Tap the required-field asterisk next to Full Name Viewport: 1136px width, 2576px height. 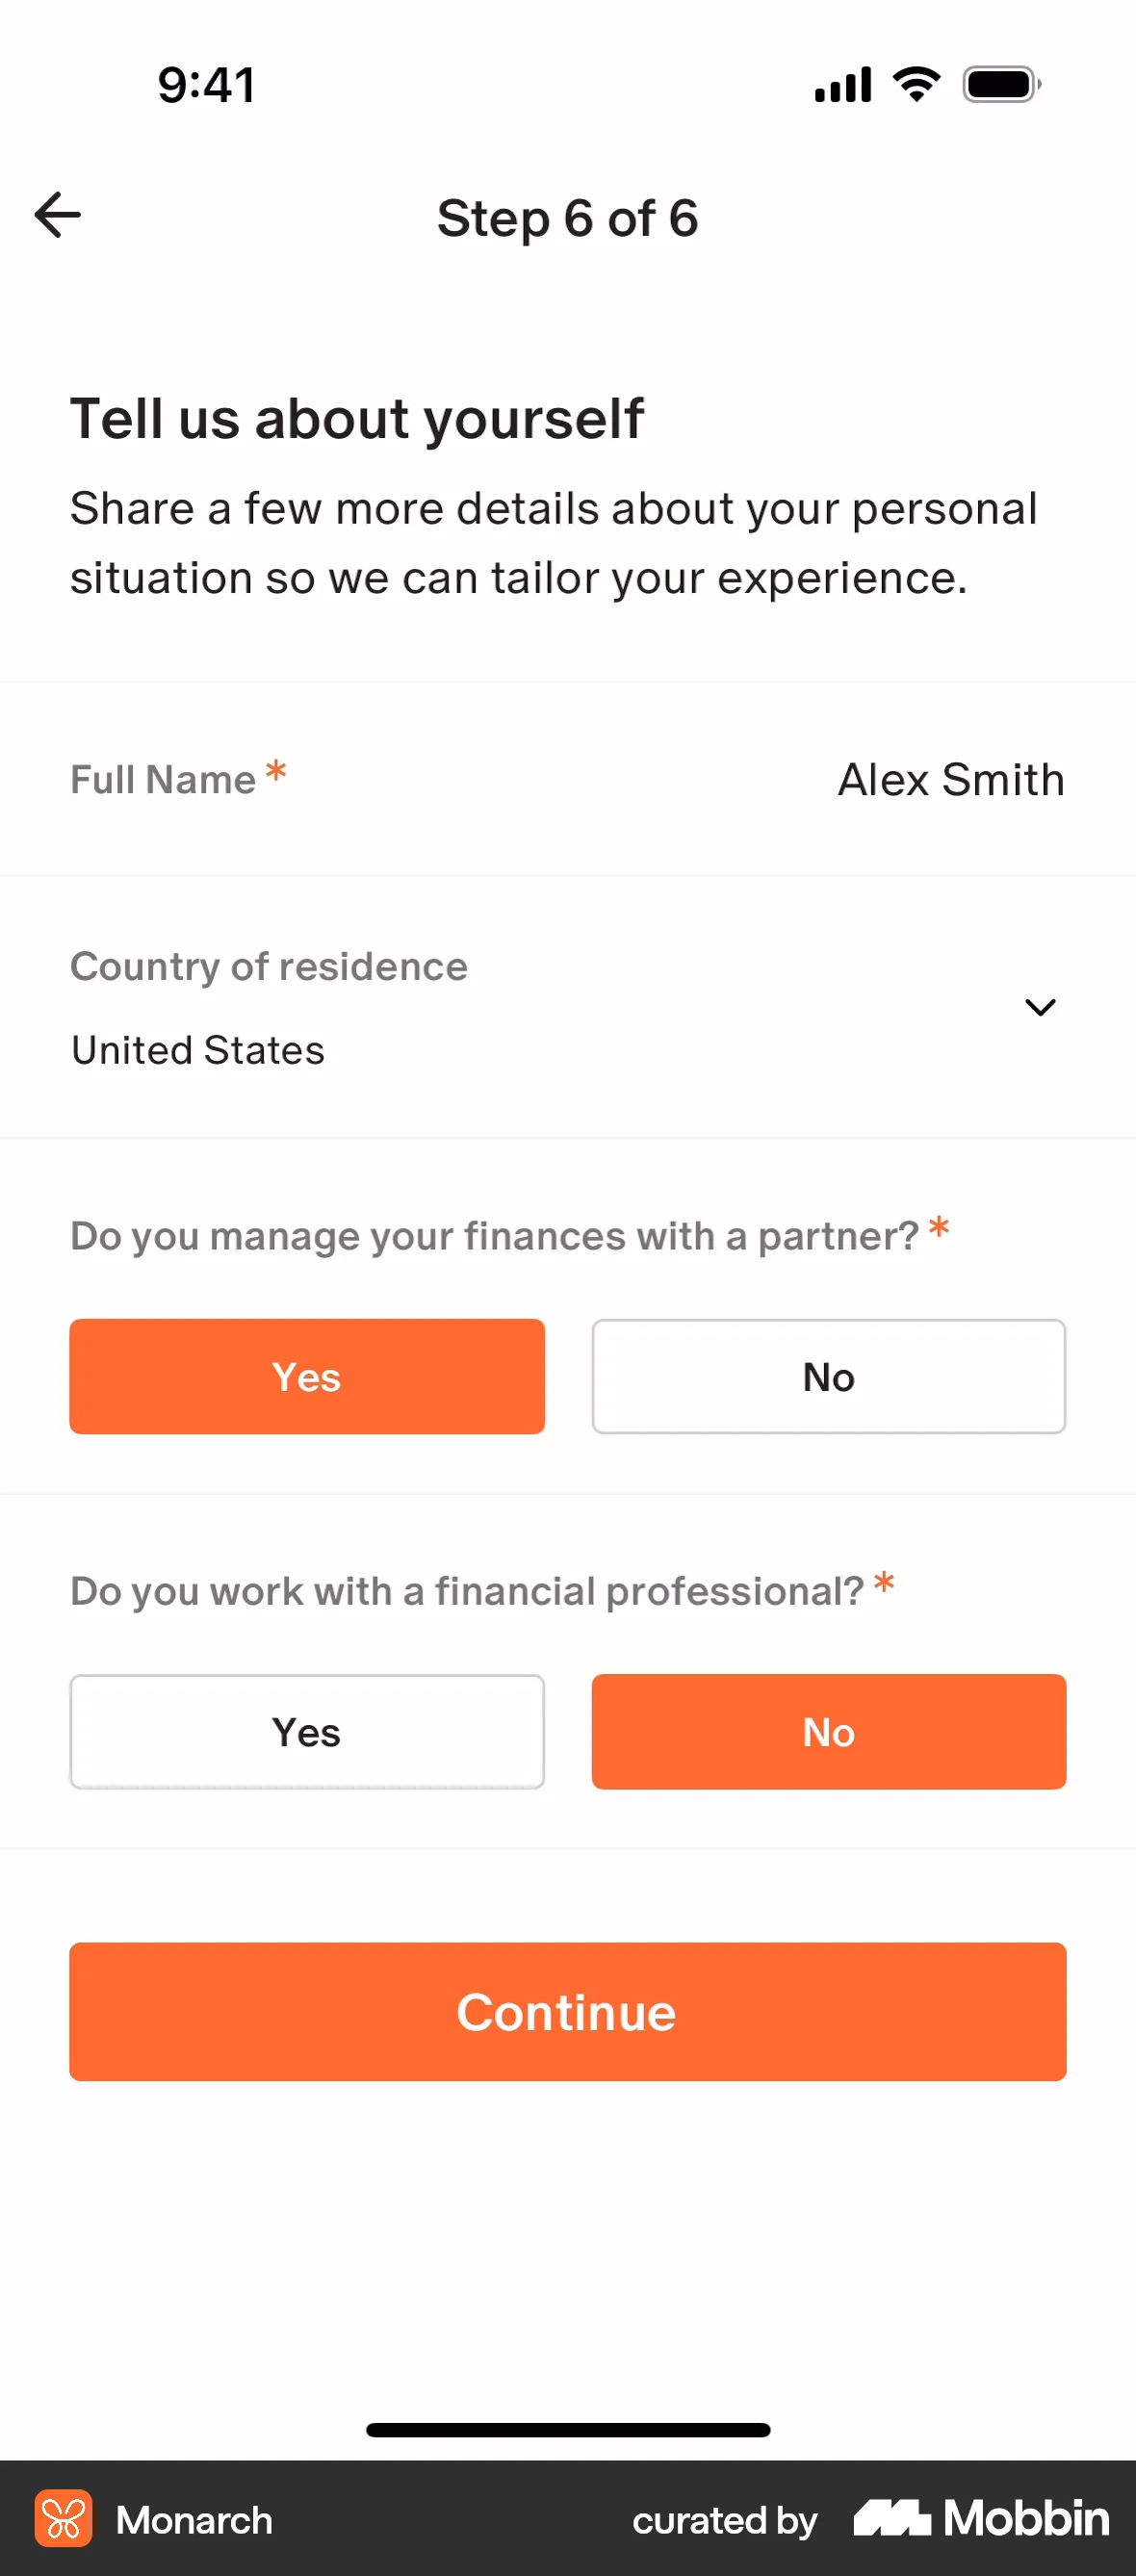coord(275,770)
